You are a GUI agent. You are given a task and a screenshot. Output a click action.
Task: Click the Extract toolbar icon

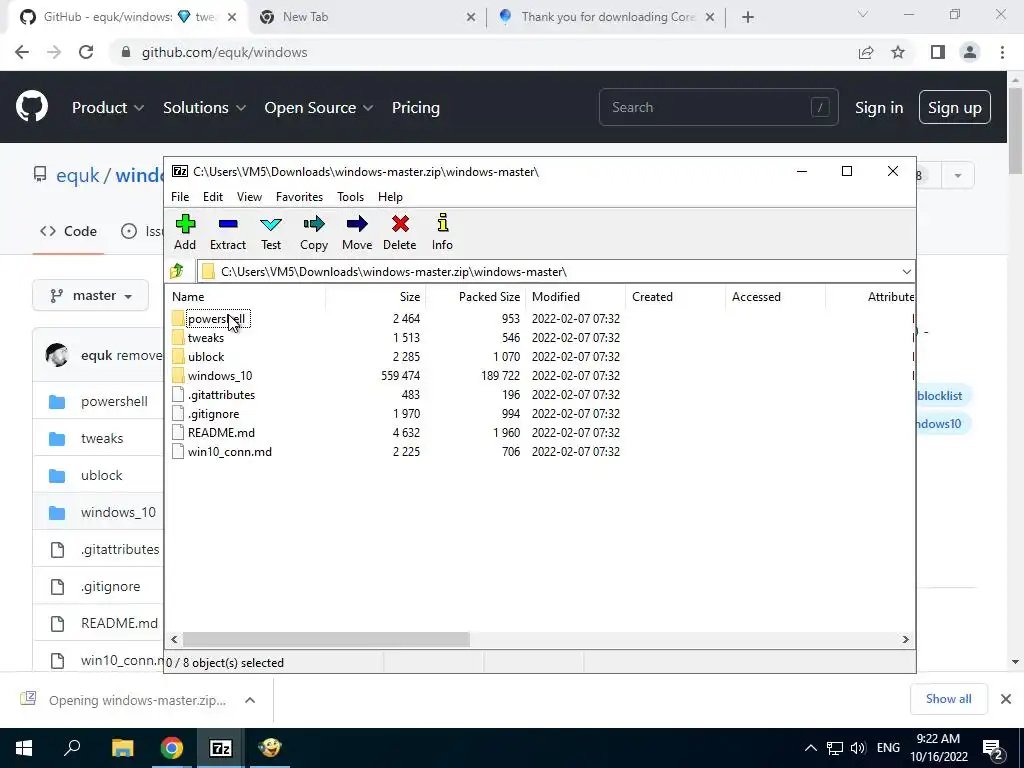click(228, 232)
